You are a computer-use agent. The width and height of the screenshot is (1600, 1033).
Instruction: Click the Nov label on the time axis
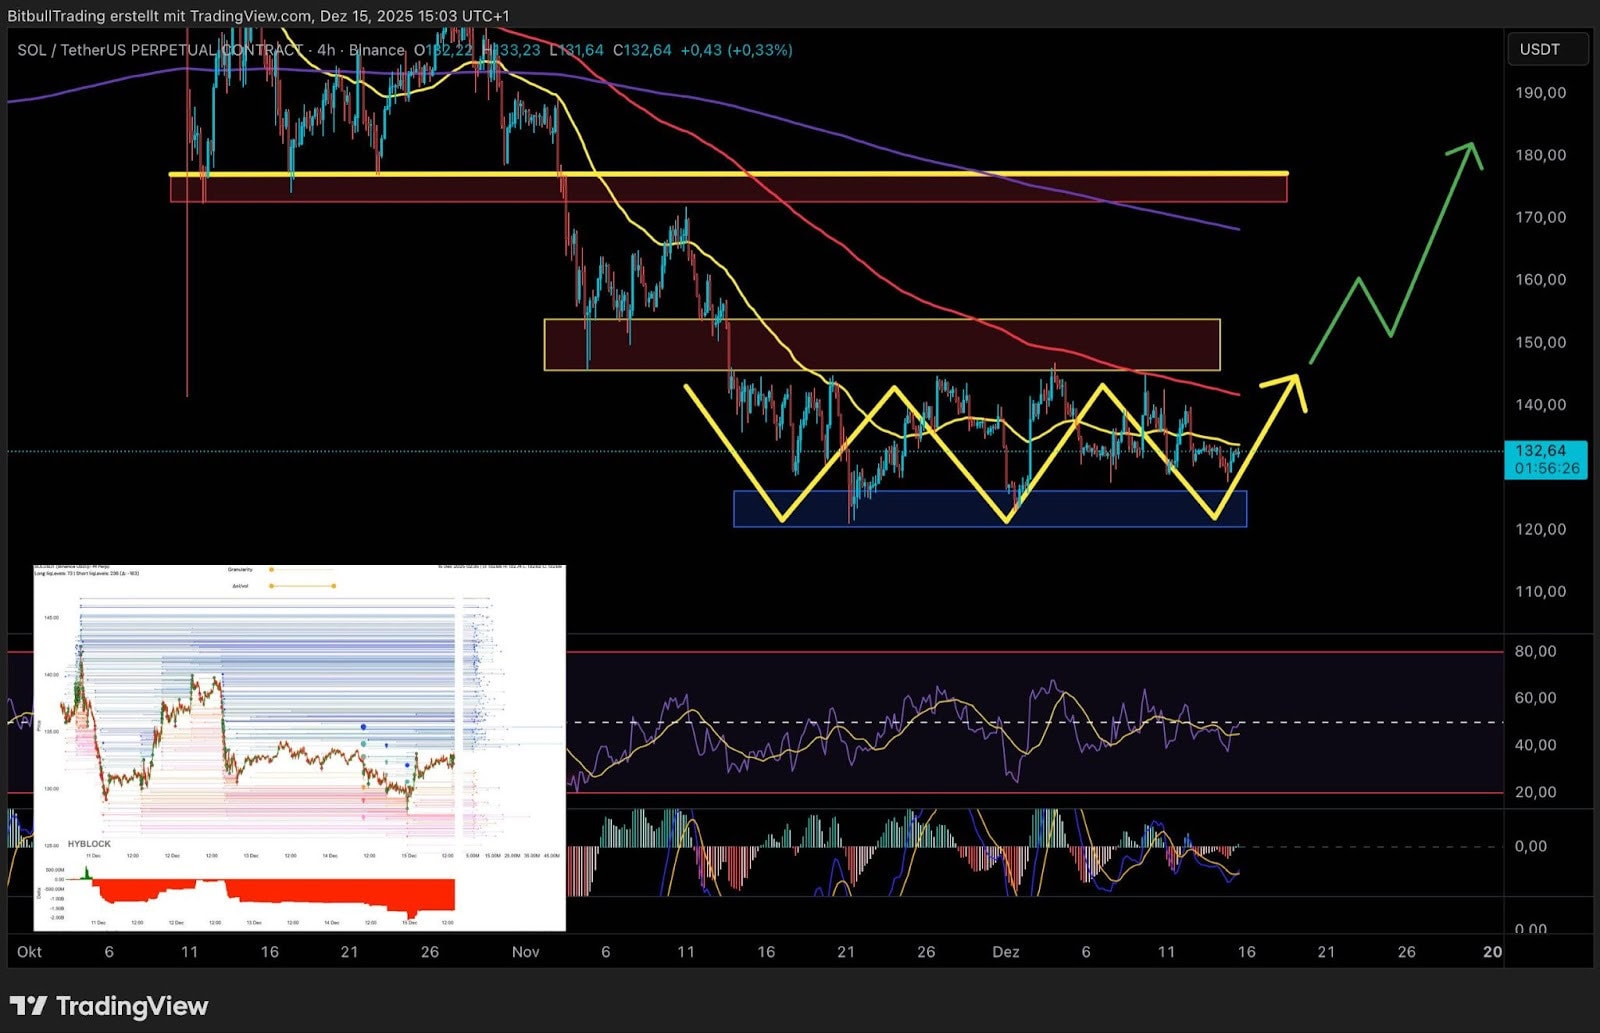tap(525, 951)
